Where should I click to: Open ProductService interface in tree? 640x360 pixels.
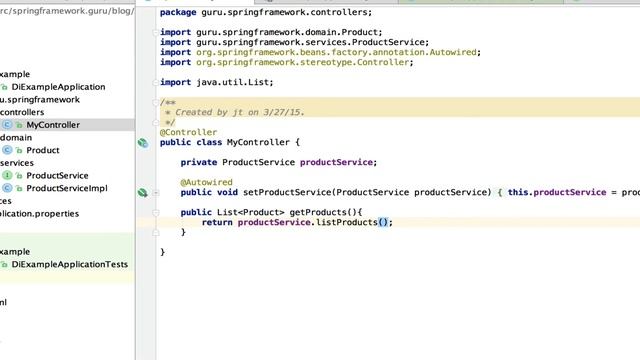(x=57, y=176)
